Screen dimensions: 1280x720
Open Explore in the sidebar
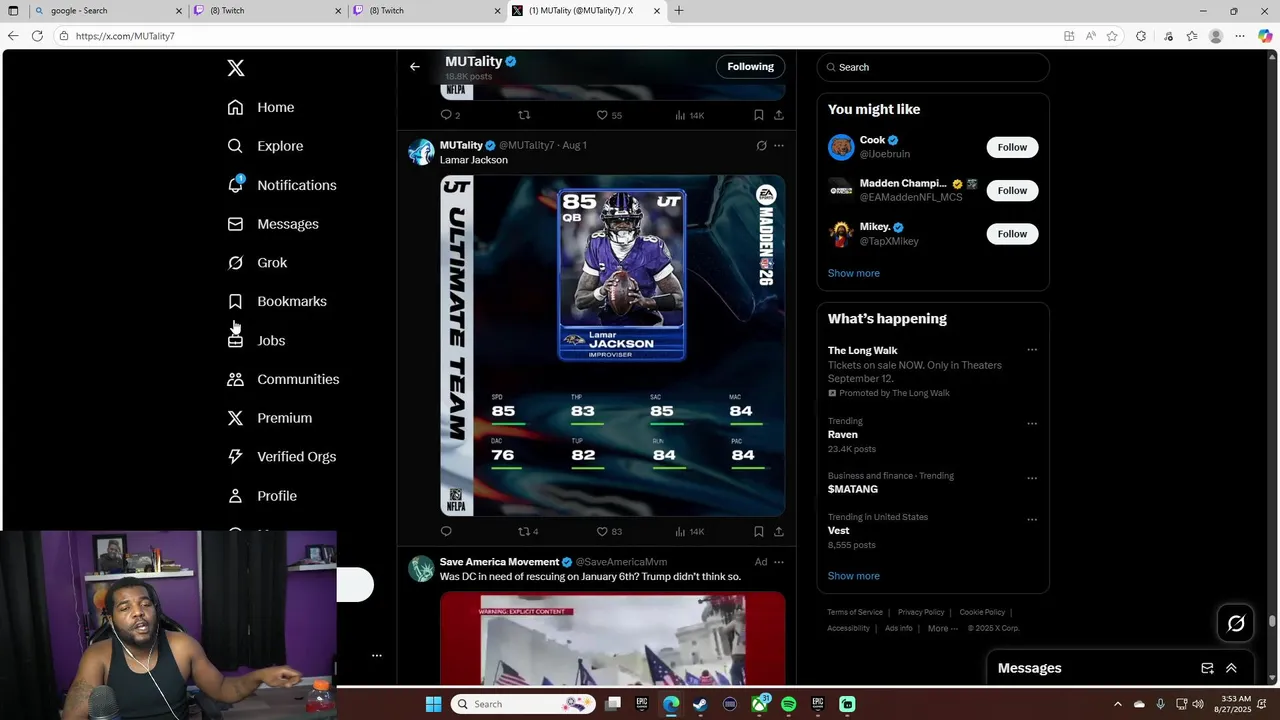(x=265, y=146)
